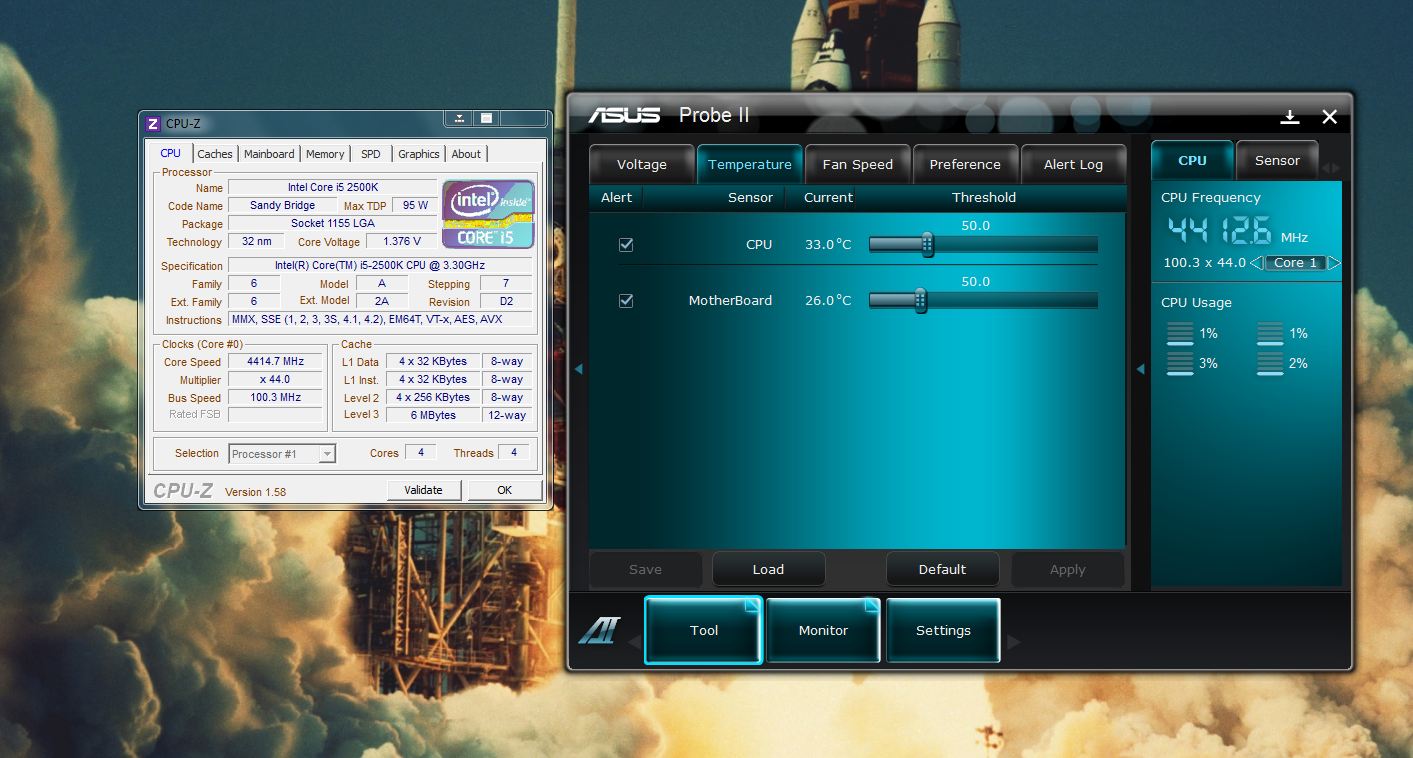1413x758 pixels.
Task: Open the Monitor menu button
Action: 823,630
